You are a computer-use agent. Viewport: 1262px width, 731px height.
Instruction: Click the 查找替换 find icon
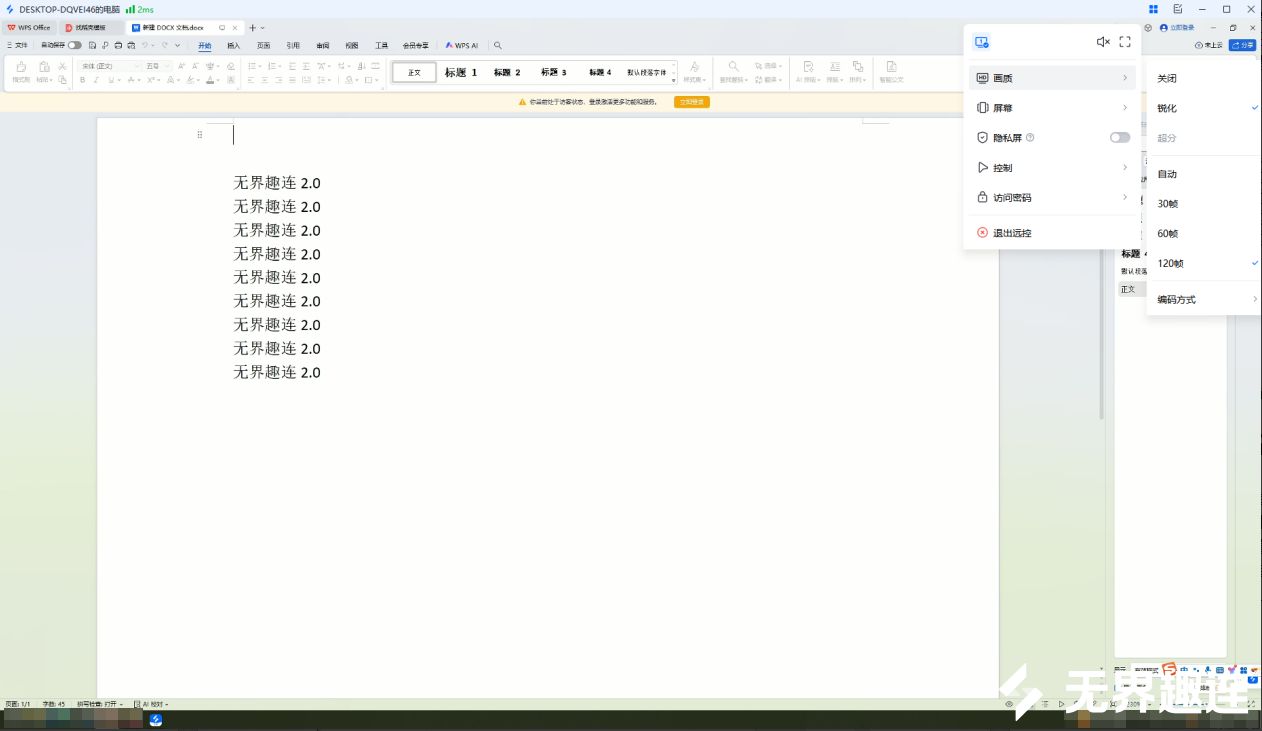coord(733,72)
